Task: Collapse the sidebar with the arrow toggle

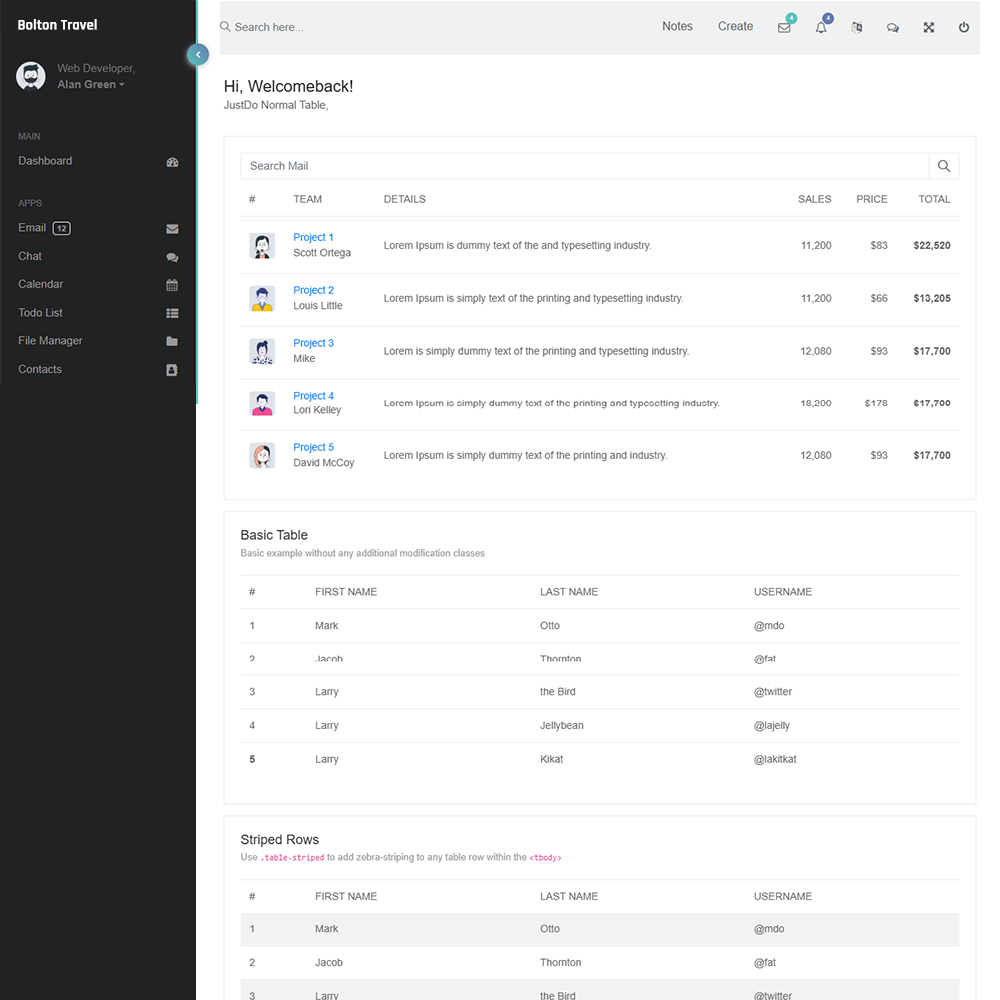Action: click(x=198, y=54)
